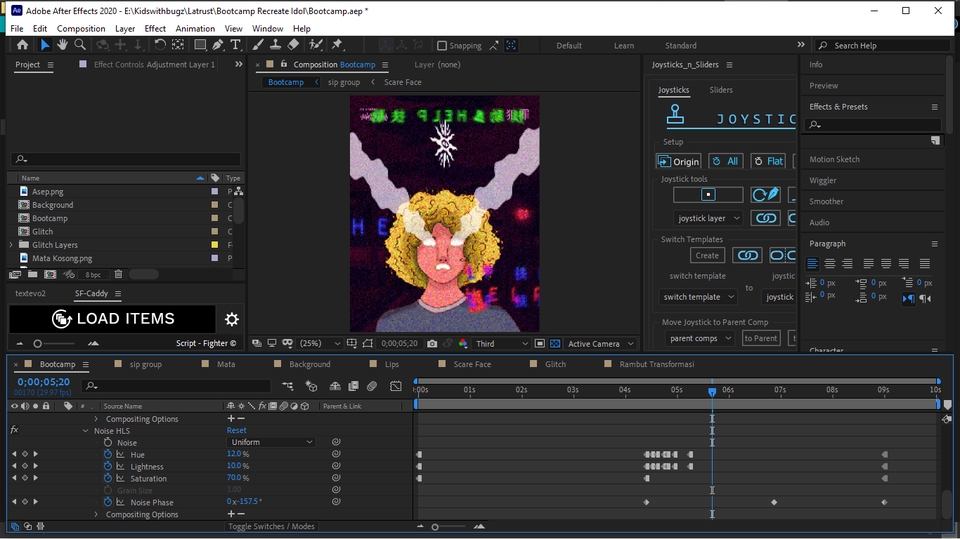Open the Animation menu
This screenshot has width=960, height=539.
195,28
